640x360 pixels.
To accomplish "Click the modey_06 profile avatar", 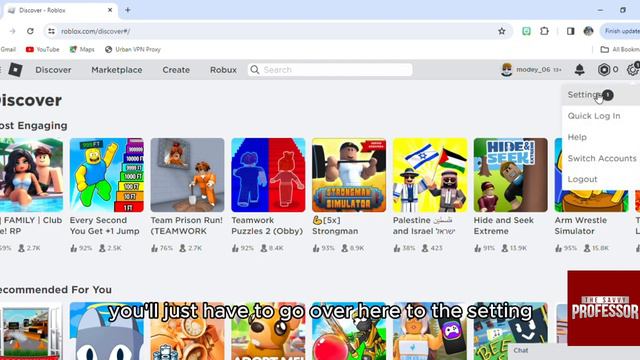I will [x=507, y=70].
